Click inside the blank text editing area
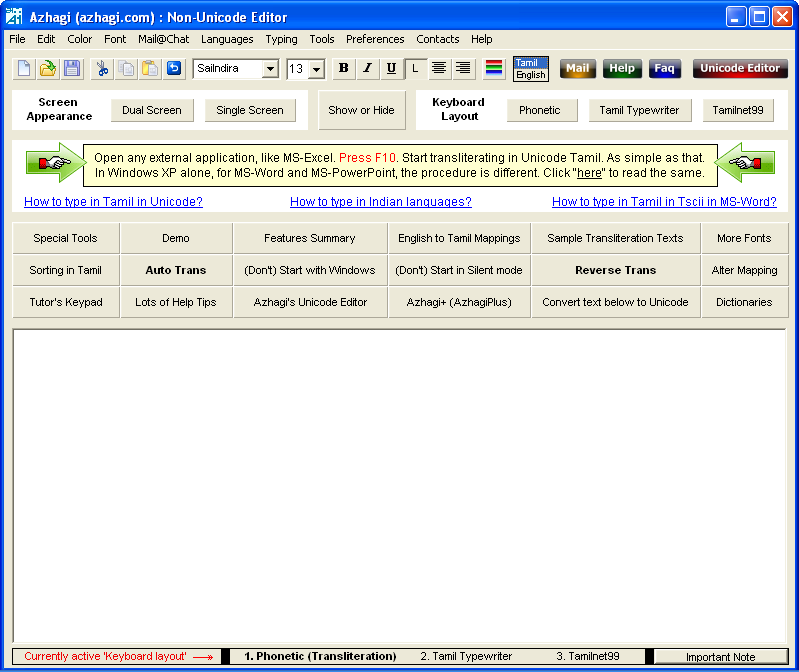The height and width of the screenshot is (672, 799). (400, 486)
